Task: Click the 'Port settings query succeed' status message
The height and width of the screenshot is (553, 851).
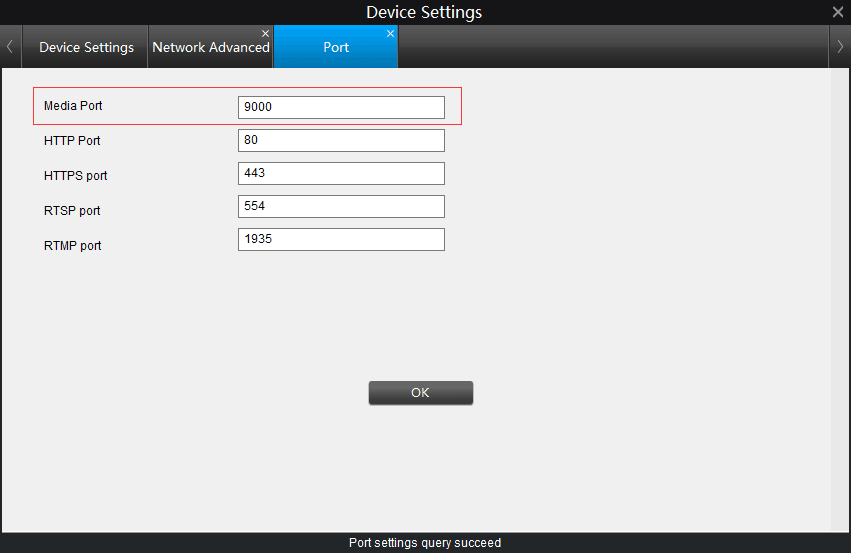Action: click(x=425, y=543)
